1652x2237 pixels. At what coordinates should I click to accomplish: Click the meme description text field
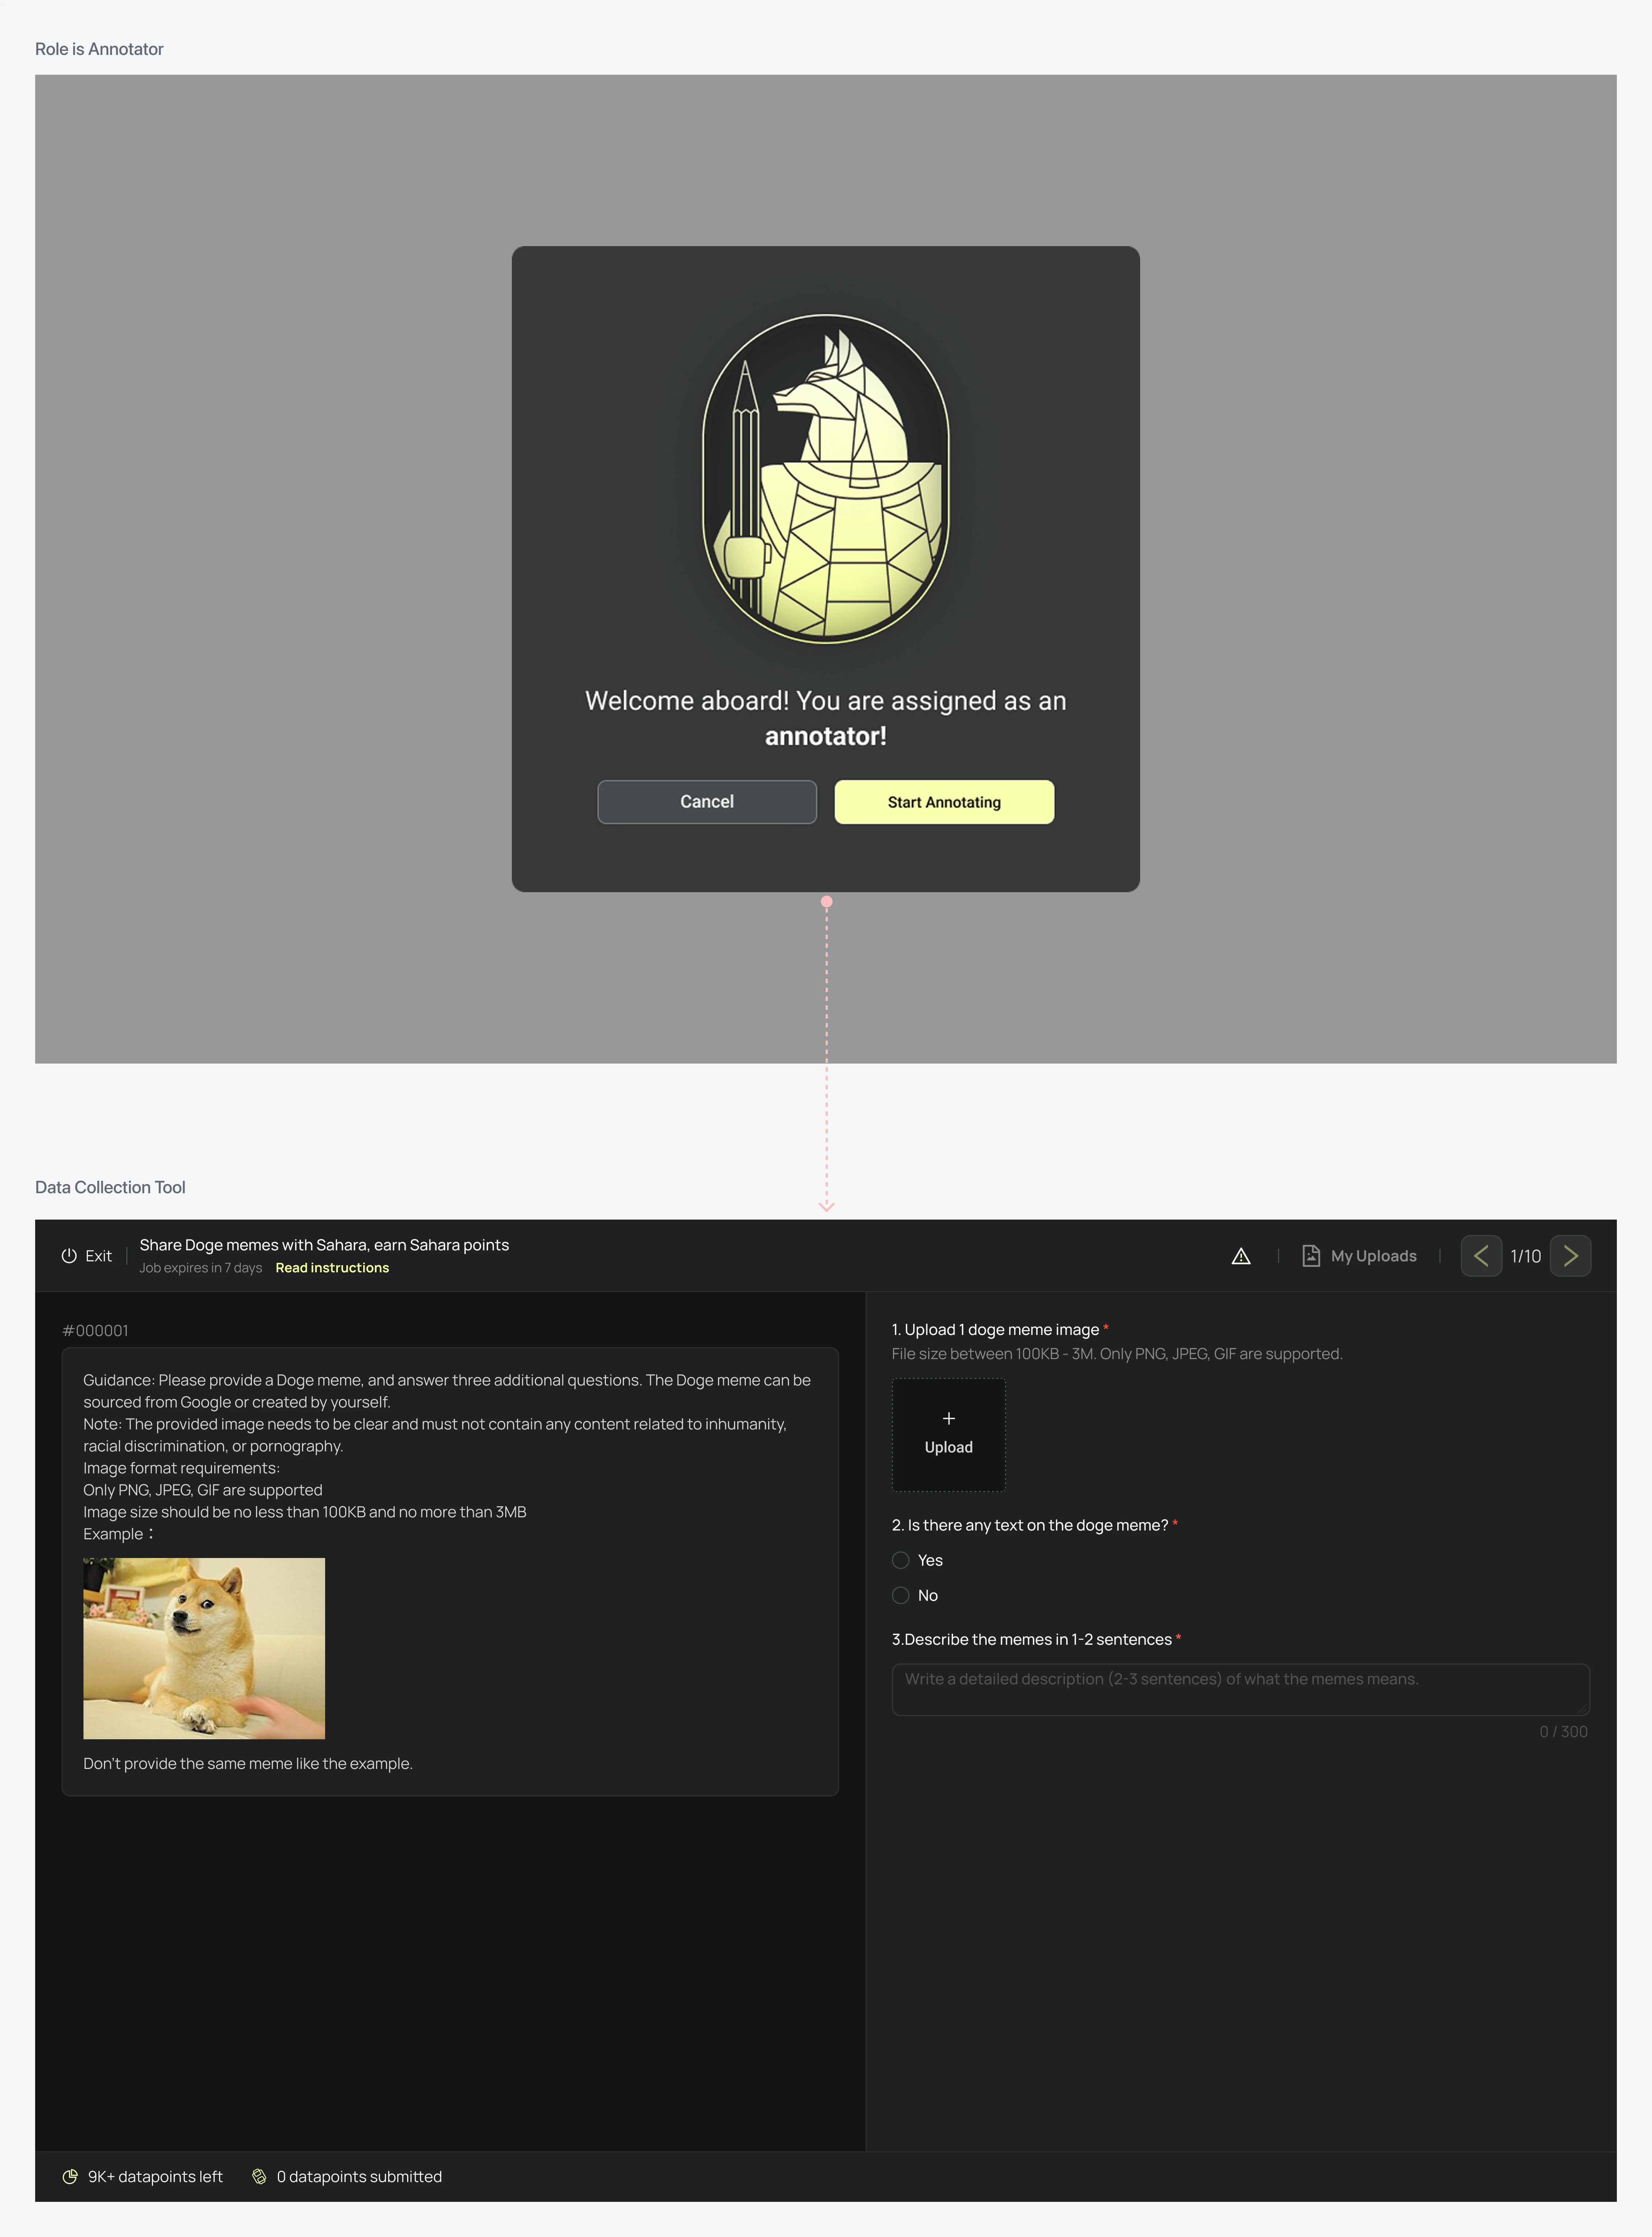pyautogui.click(x=1240, y=1690)
